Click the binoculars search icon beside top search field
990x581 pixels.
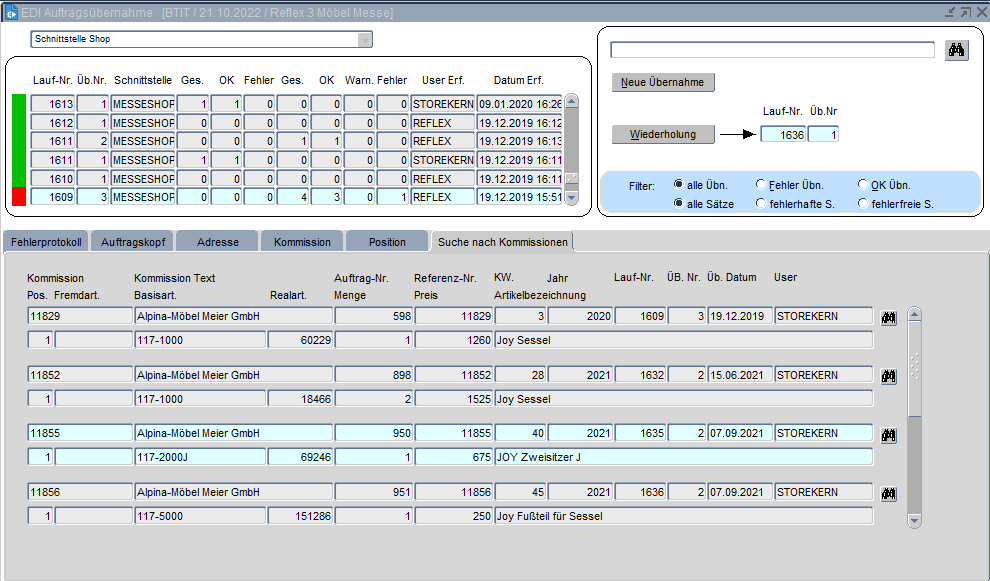click(956, 51)
